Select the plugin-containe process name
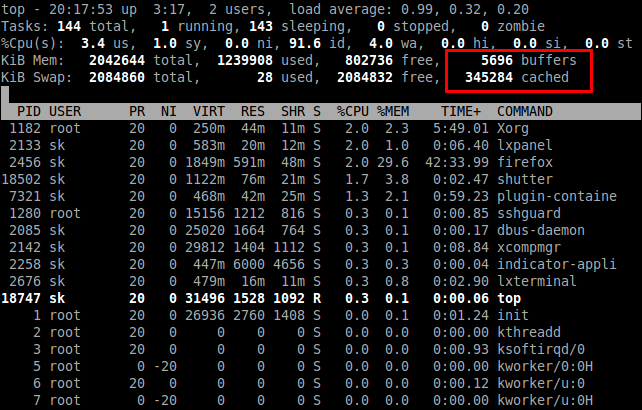The image size is (642, 410). click(x=557, y=196)
